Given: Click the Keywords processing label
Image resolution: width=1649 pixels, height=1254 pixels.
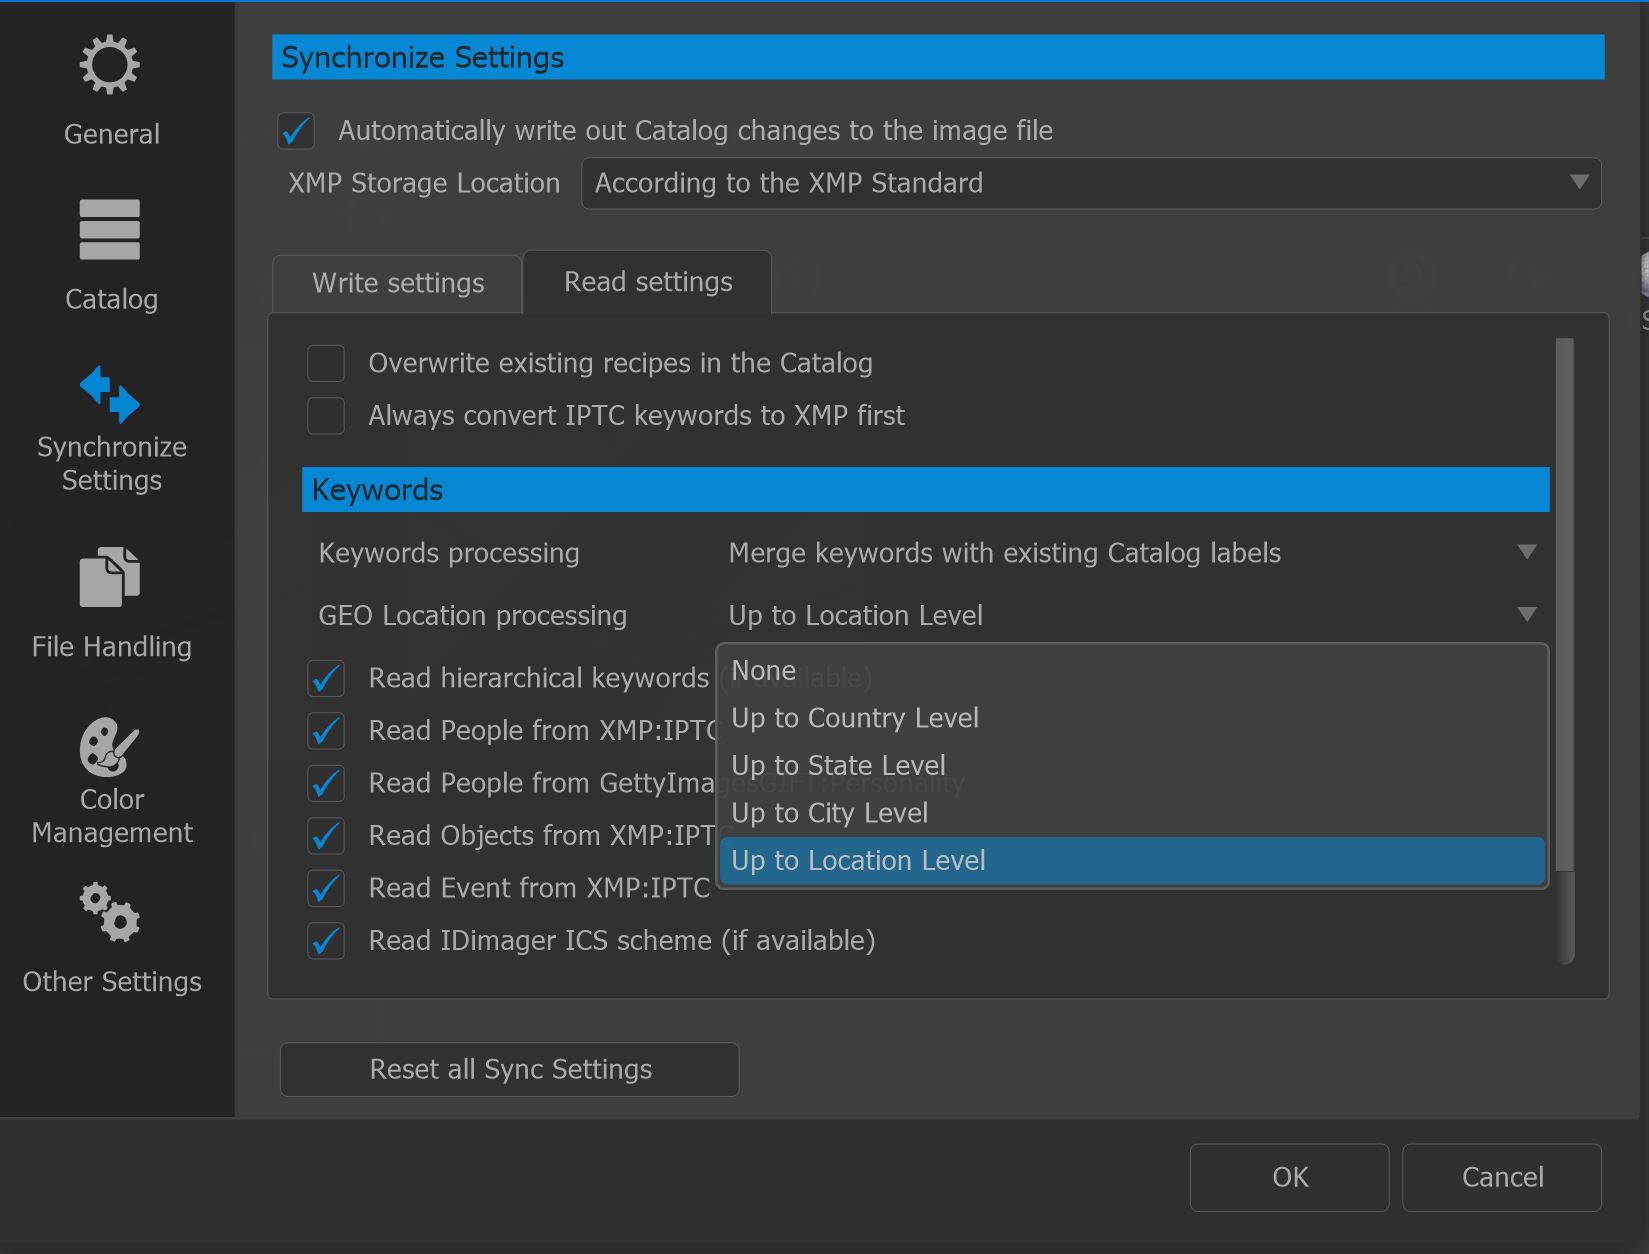Looking at the screenshot, I should click(x=449, y=553).
